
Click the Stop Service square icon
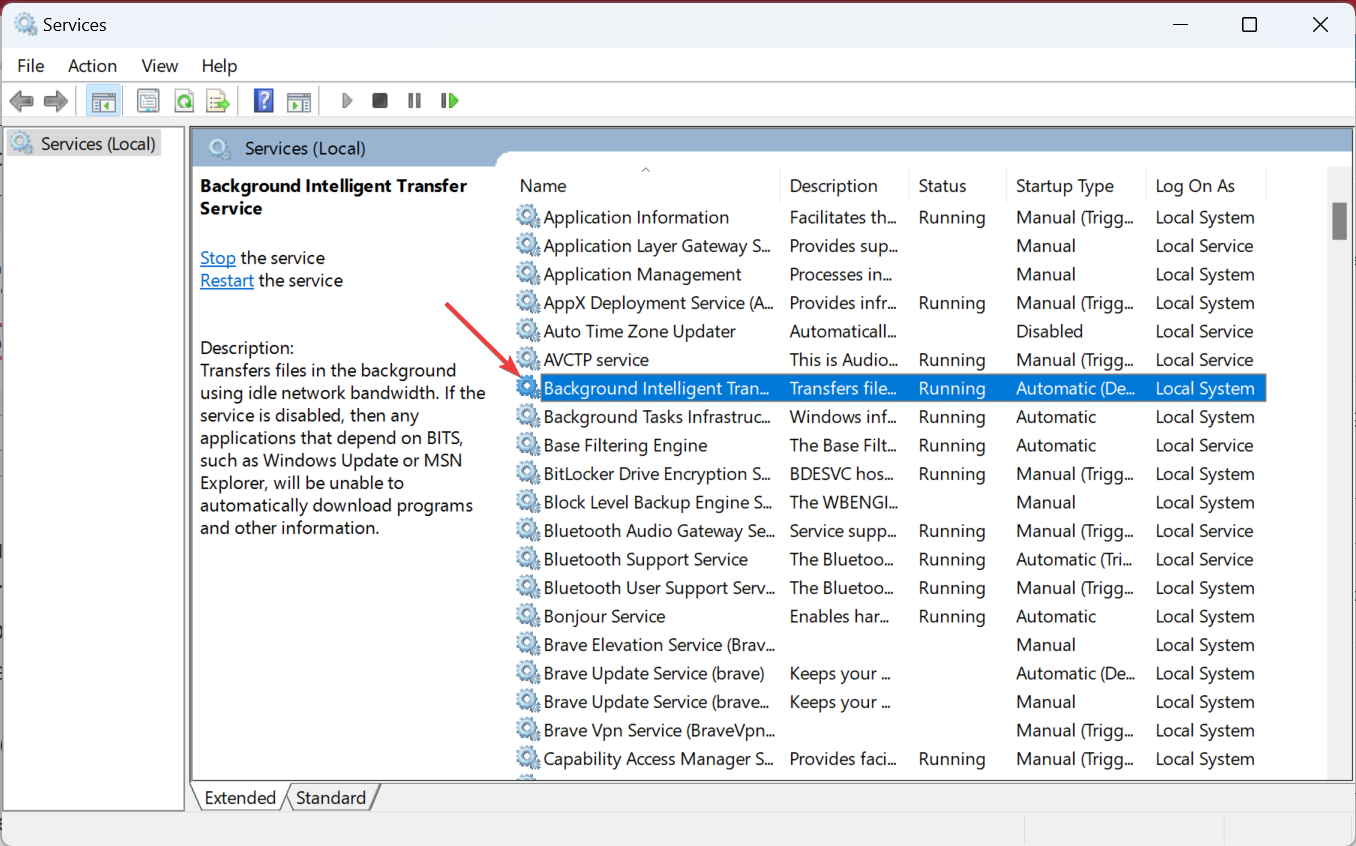380,101
